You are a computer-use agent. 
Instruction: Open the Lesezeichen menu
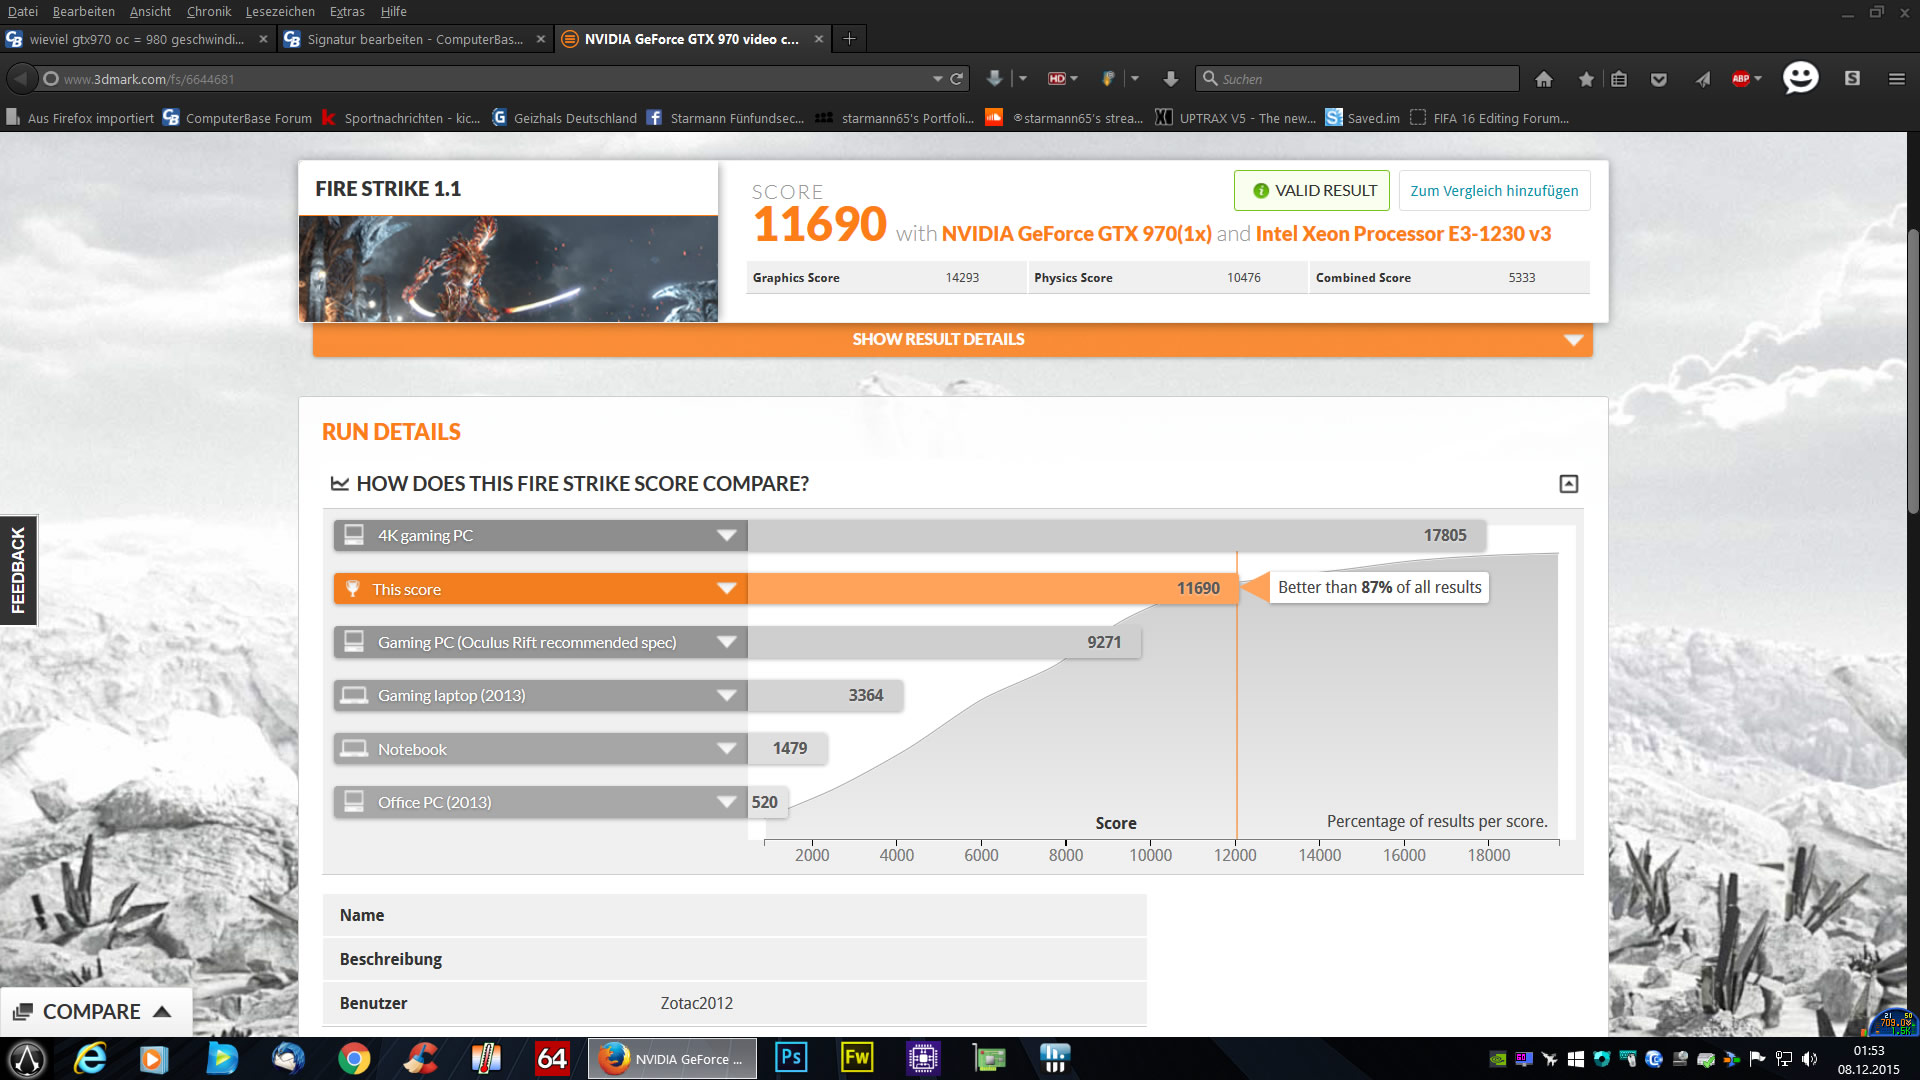(x=279, y=11)
